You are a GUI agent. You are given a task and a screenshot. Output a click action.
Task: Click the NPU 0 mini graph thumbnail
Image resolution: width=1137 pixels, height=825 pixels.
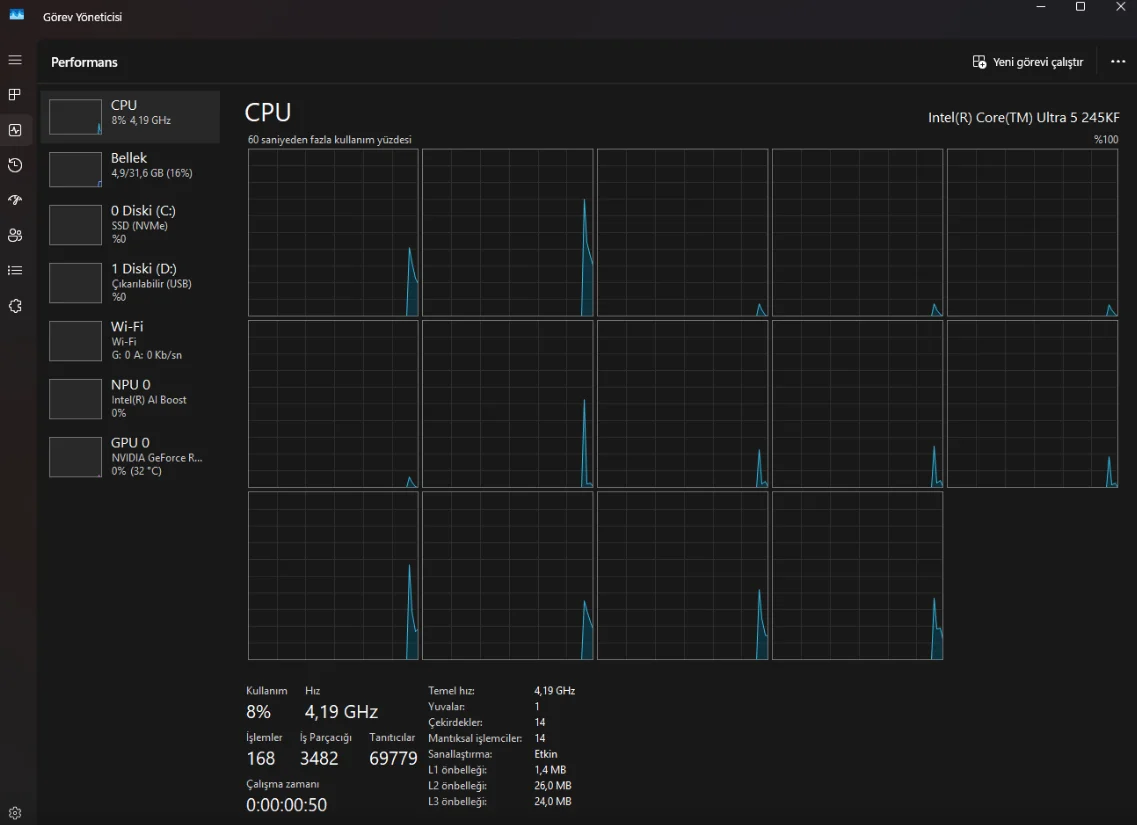click(x=75, y=399)
